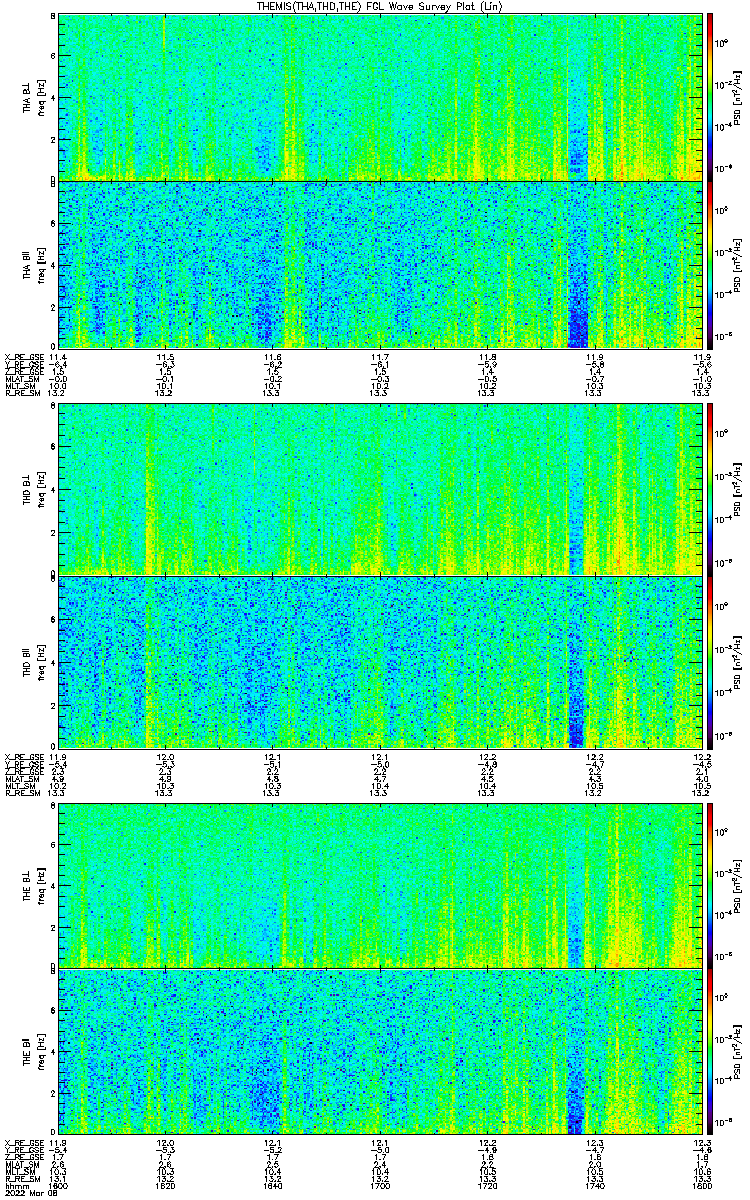Select the THE B-parallel spectrogram panel

point(381,1052)
